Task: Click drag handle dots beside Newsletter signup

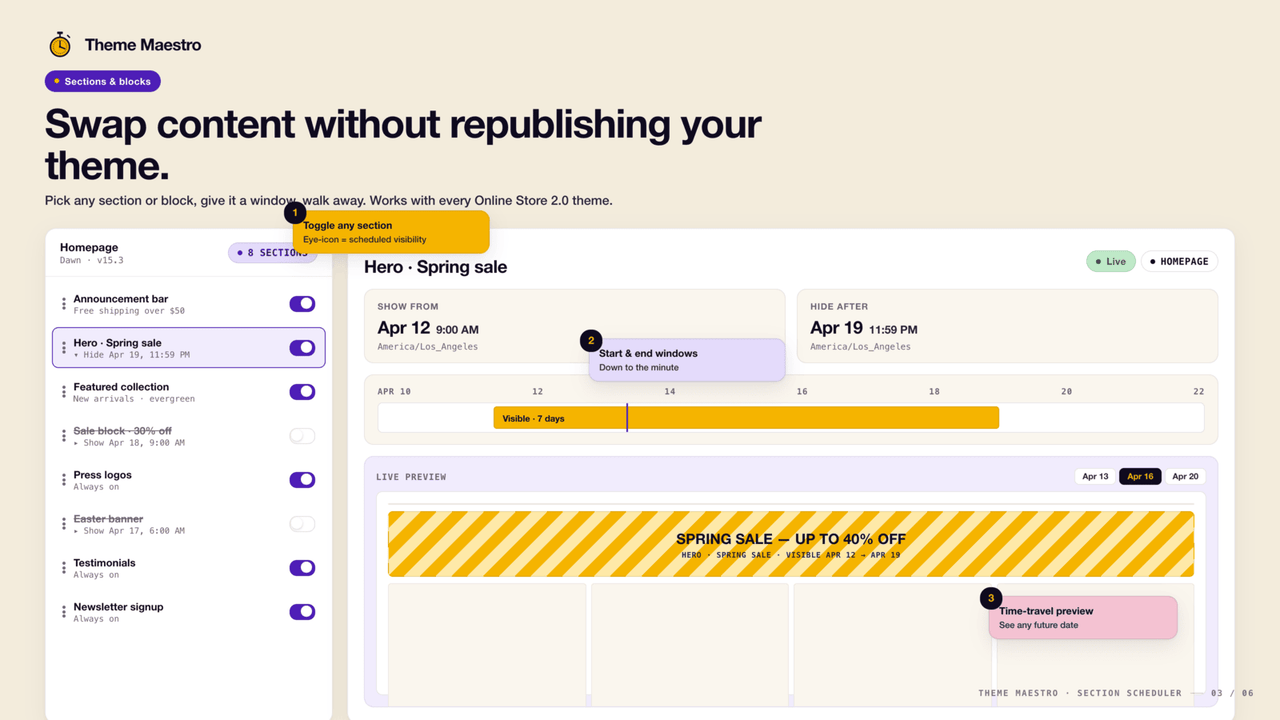Action: pyautogui.click(x=64, y=612)
